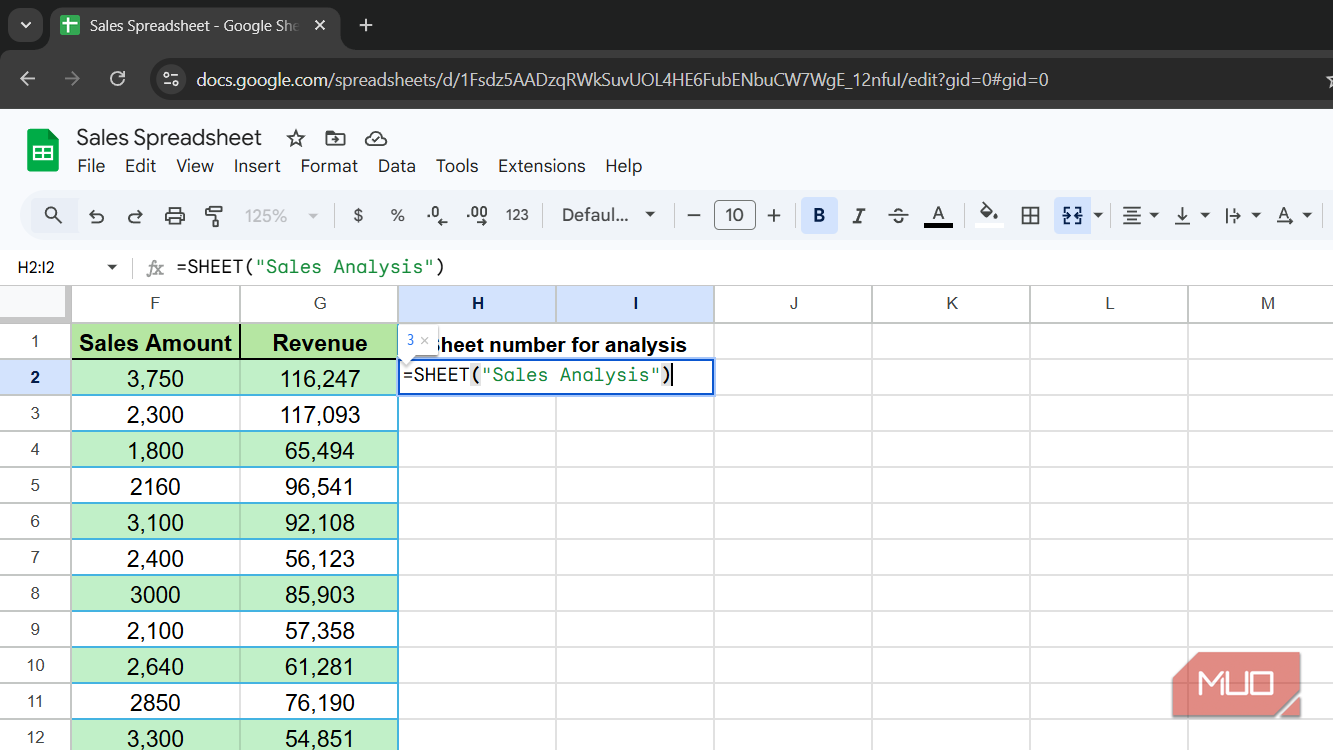Rename the Sales Spreadsheet title

click(169, 138)
